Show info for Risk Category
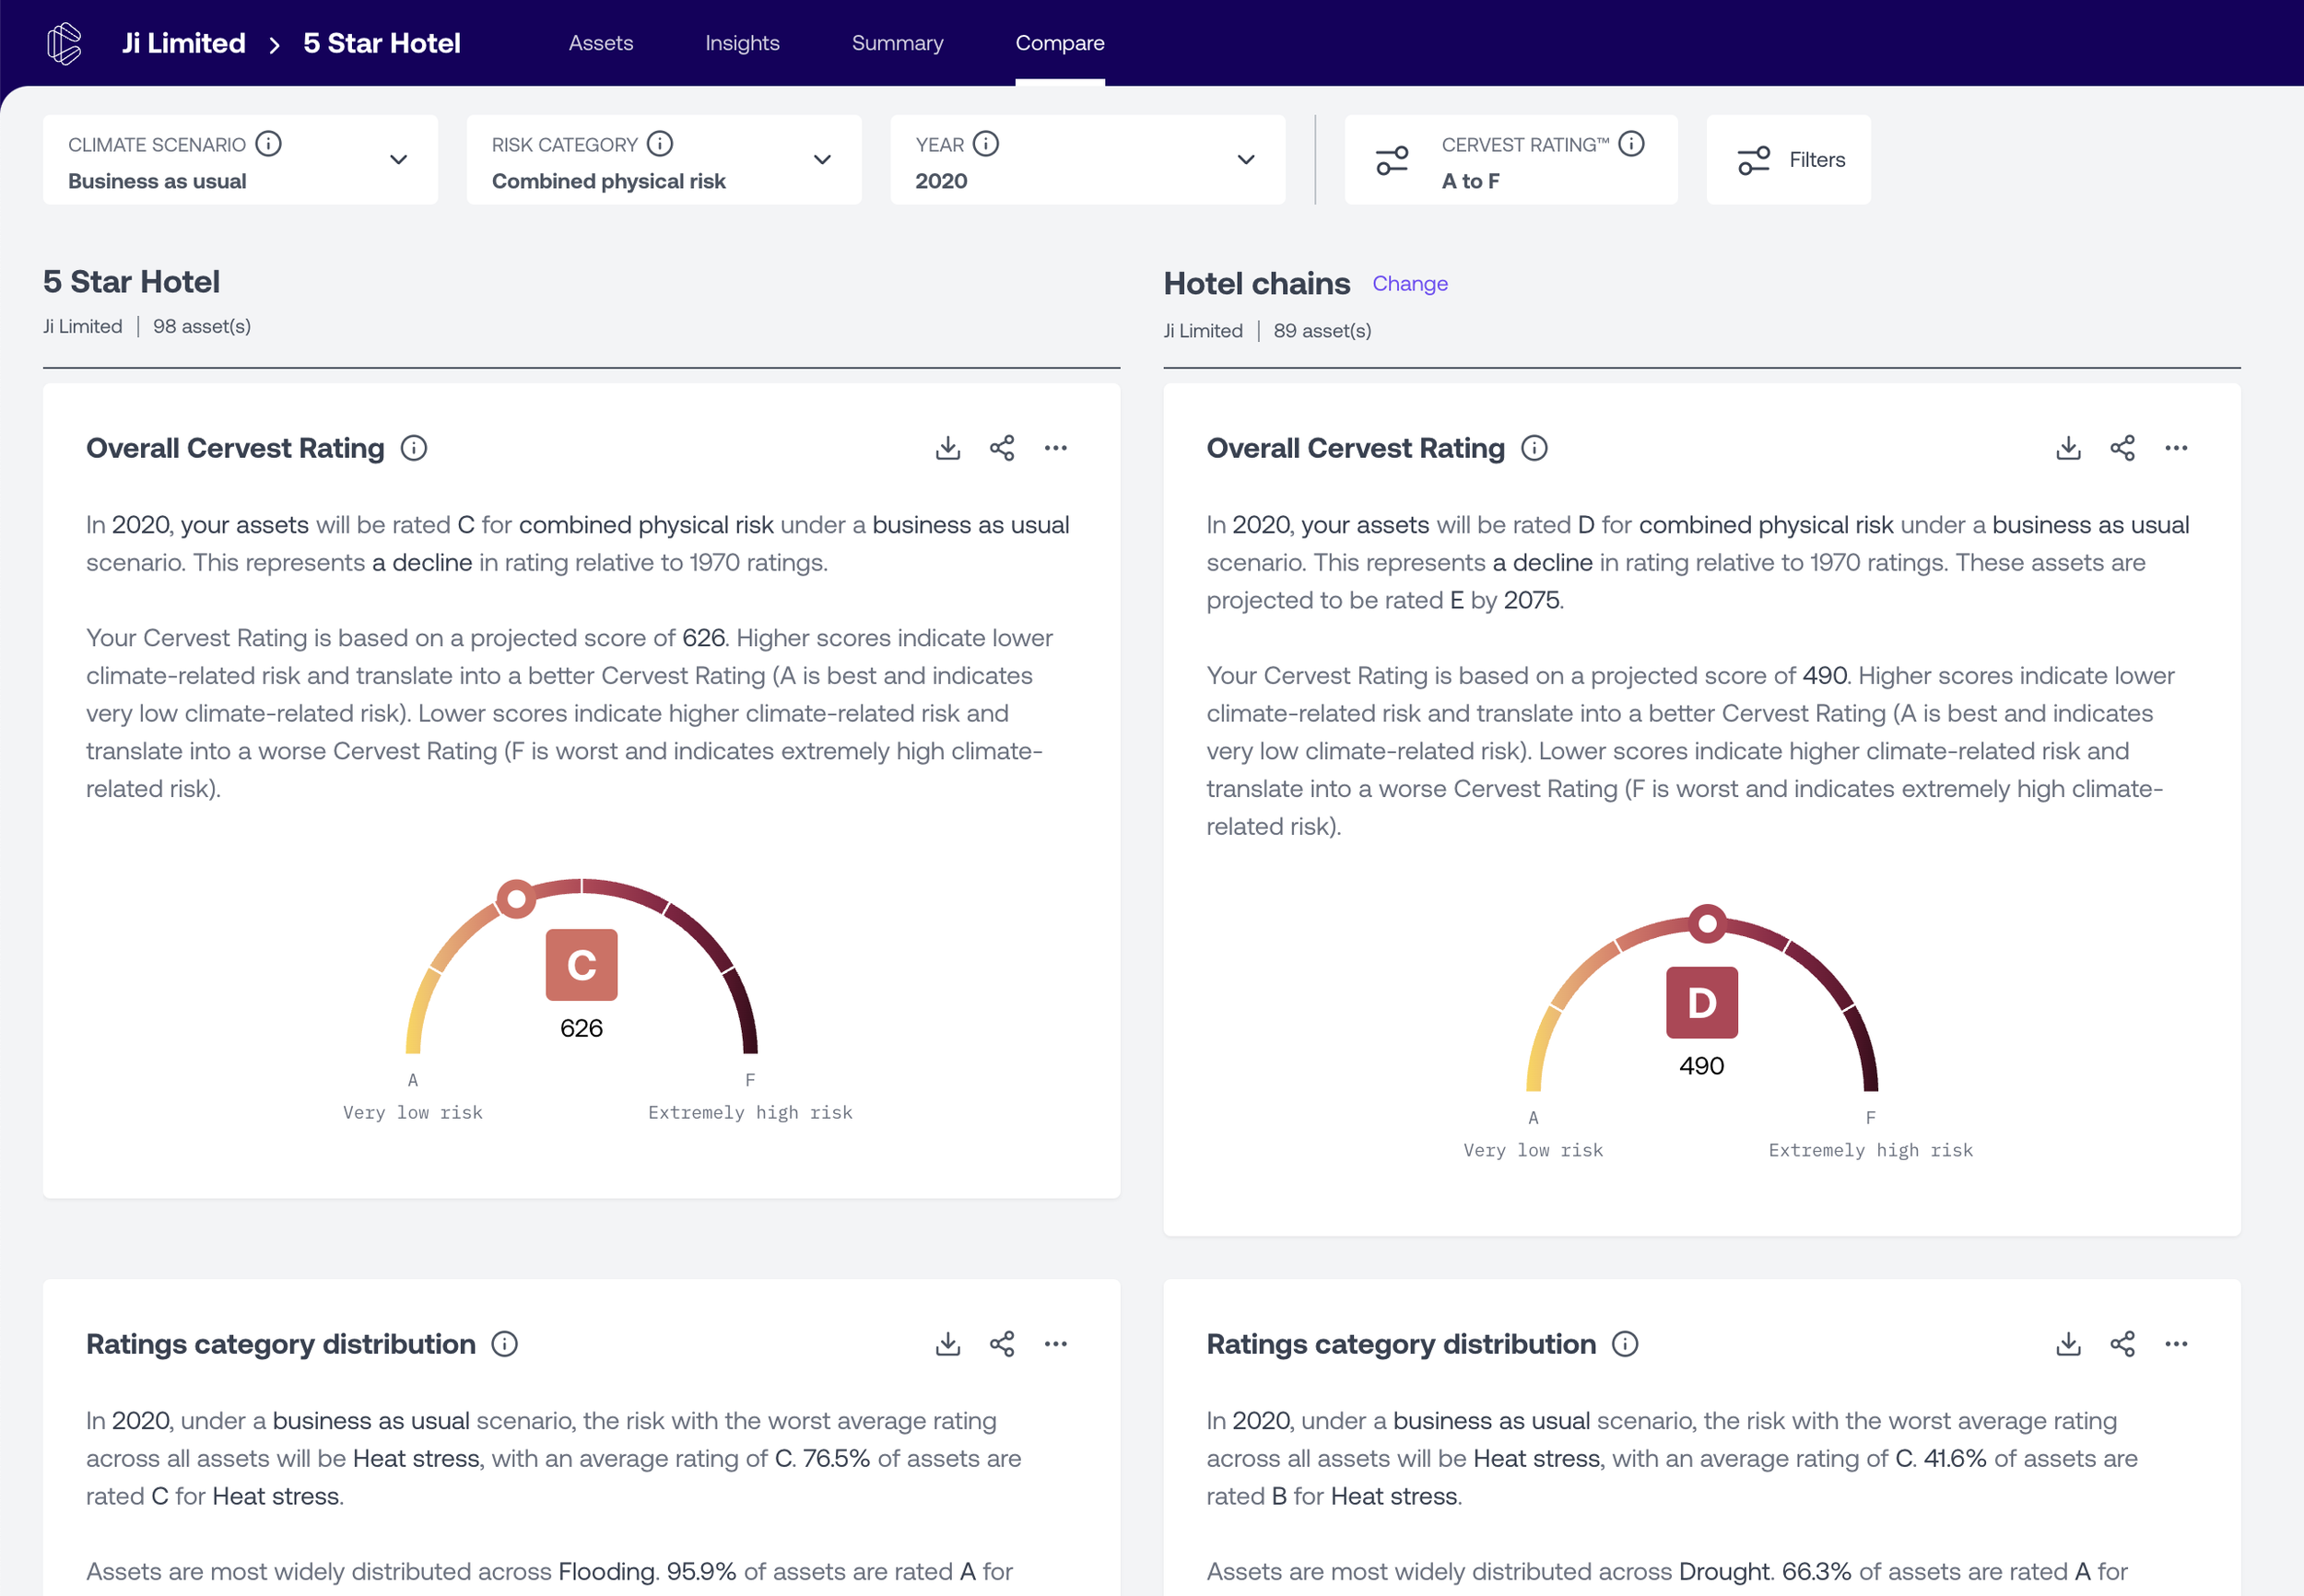Image resolution: width=2304 pixels, height=1596 pixels. pyautogui.click(x=660, y=144)
